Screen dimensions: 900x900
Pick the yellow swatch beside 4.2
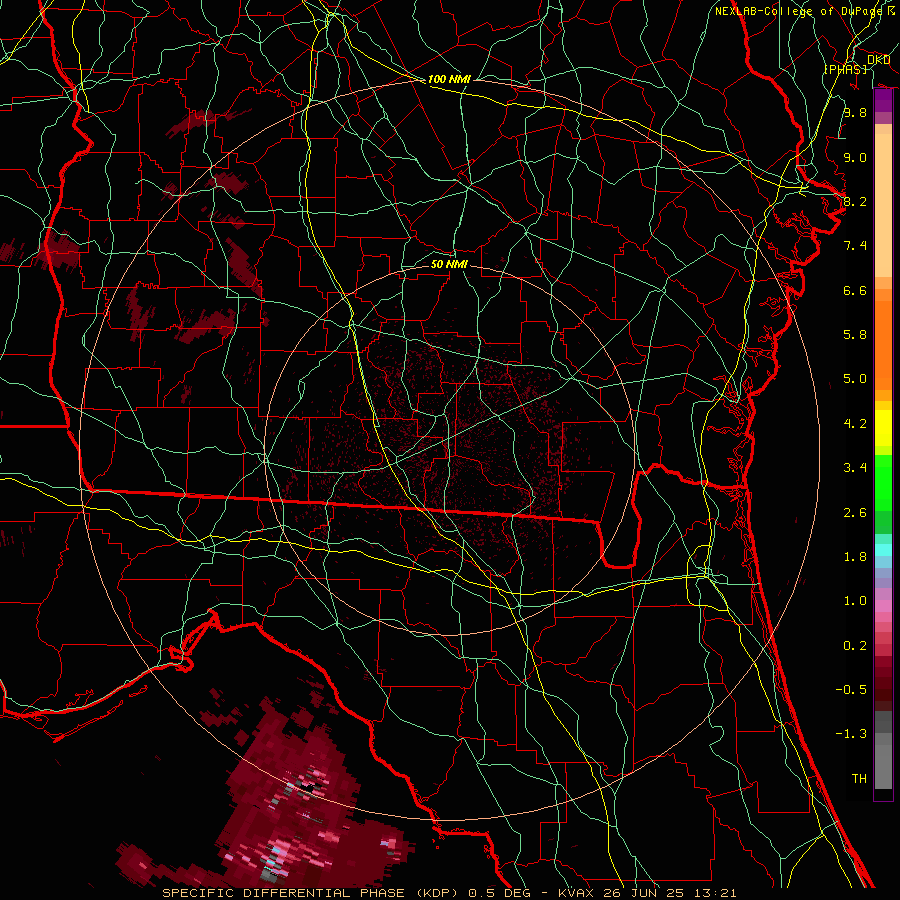click(x=883, y=428)
